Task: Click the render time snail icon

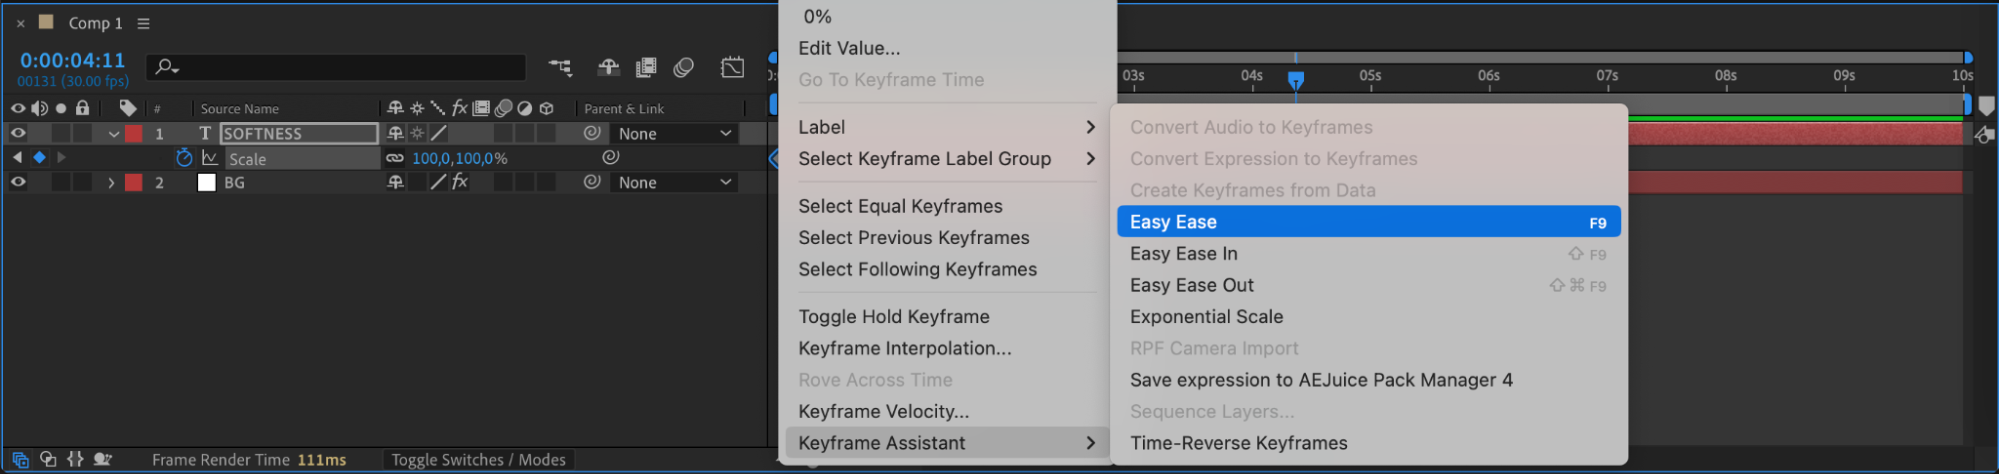Action: (x=102, y=459)
